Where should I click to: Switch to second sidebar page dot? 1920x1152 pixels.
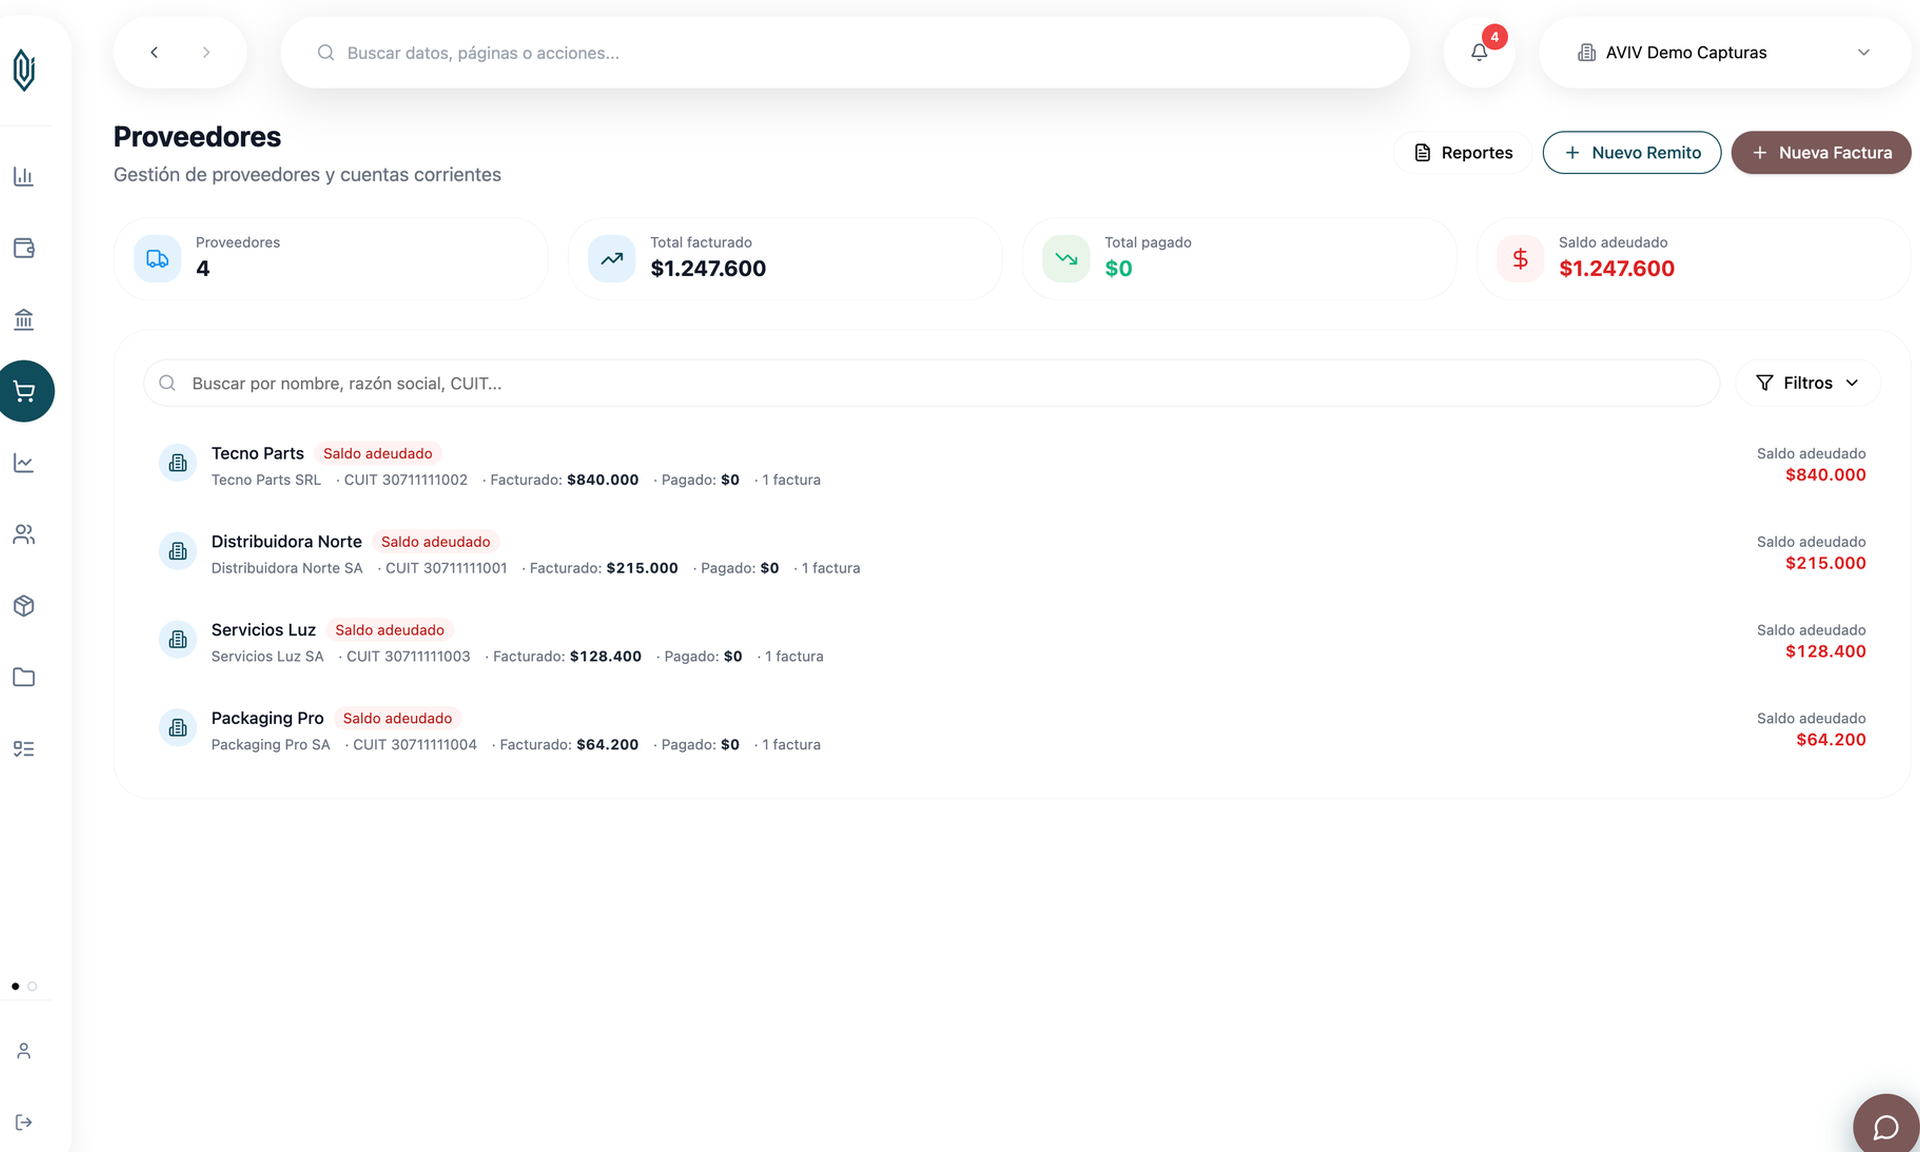(32, 986)
